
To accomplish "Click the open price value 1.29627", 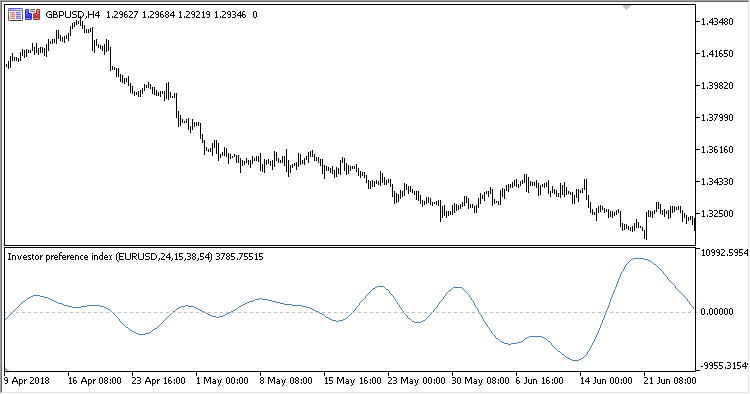I will (122, 15).
